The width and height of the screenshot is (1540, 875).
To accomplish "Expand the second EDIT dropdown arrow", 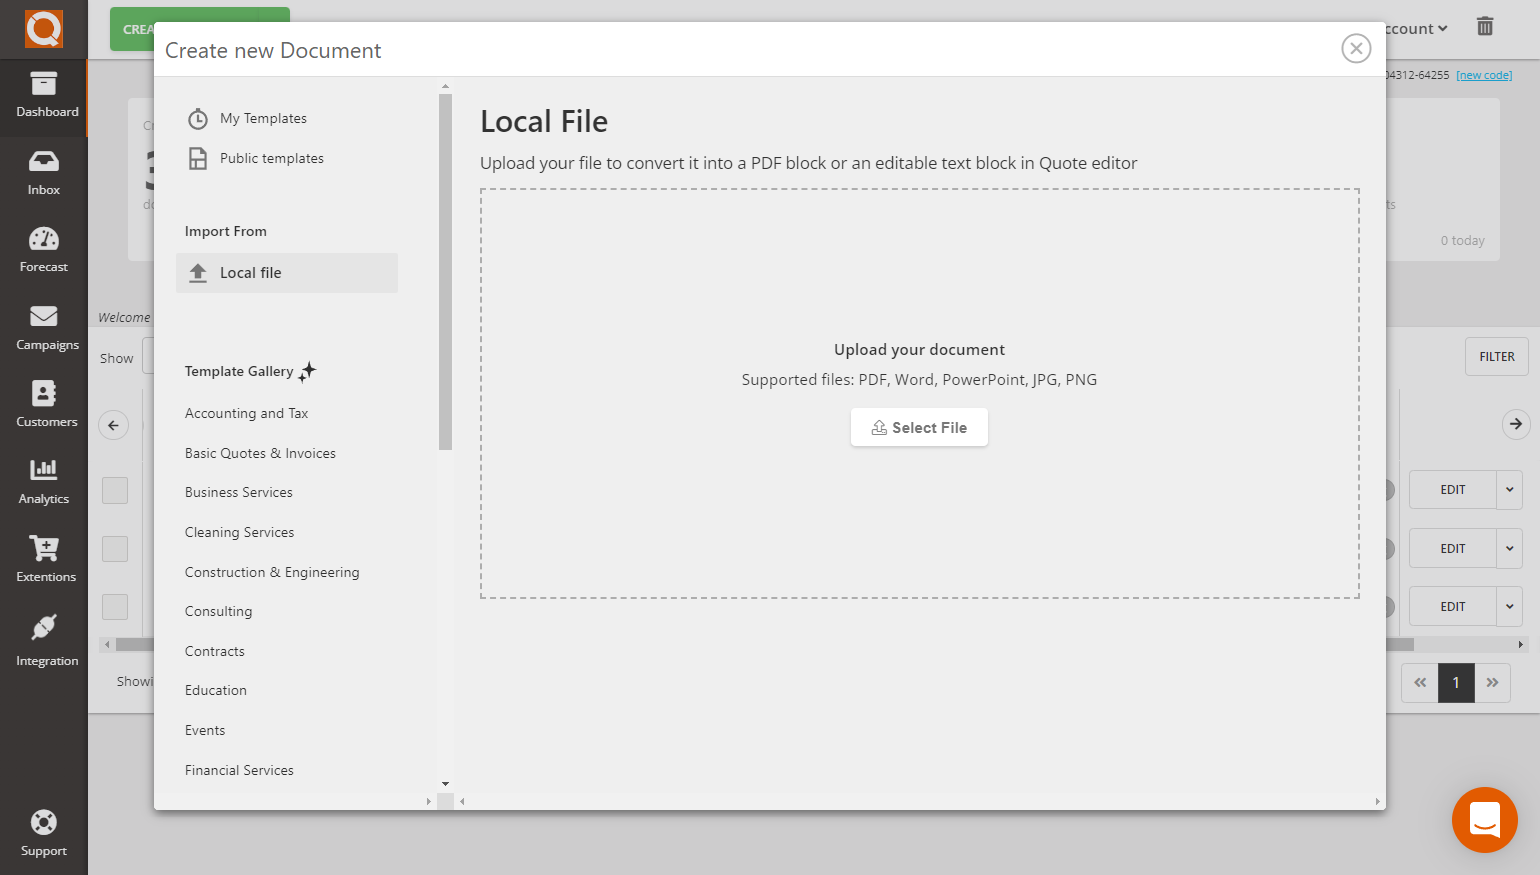I will click(x=1510, y=548).
